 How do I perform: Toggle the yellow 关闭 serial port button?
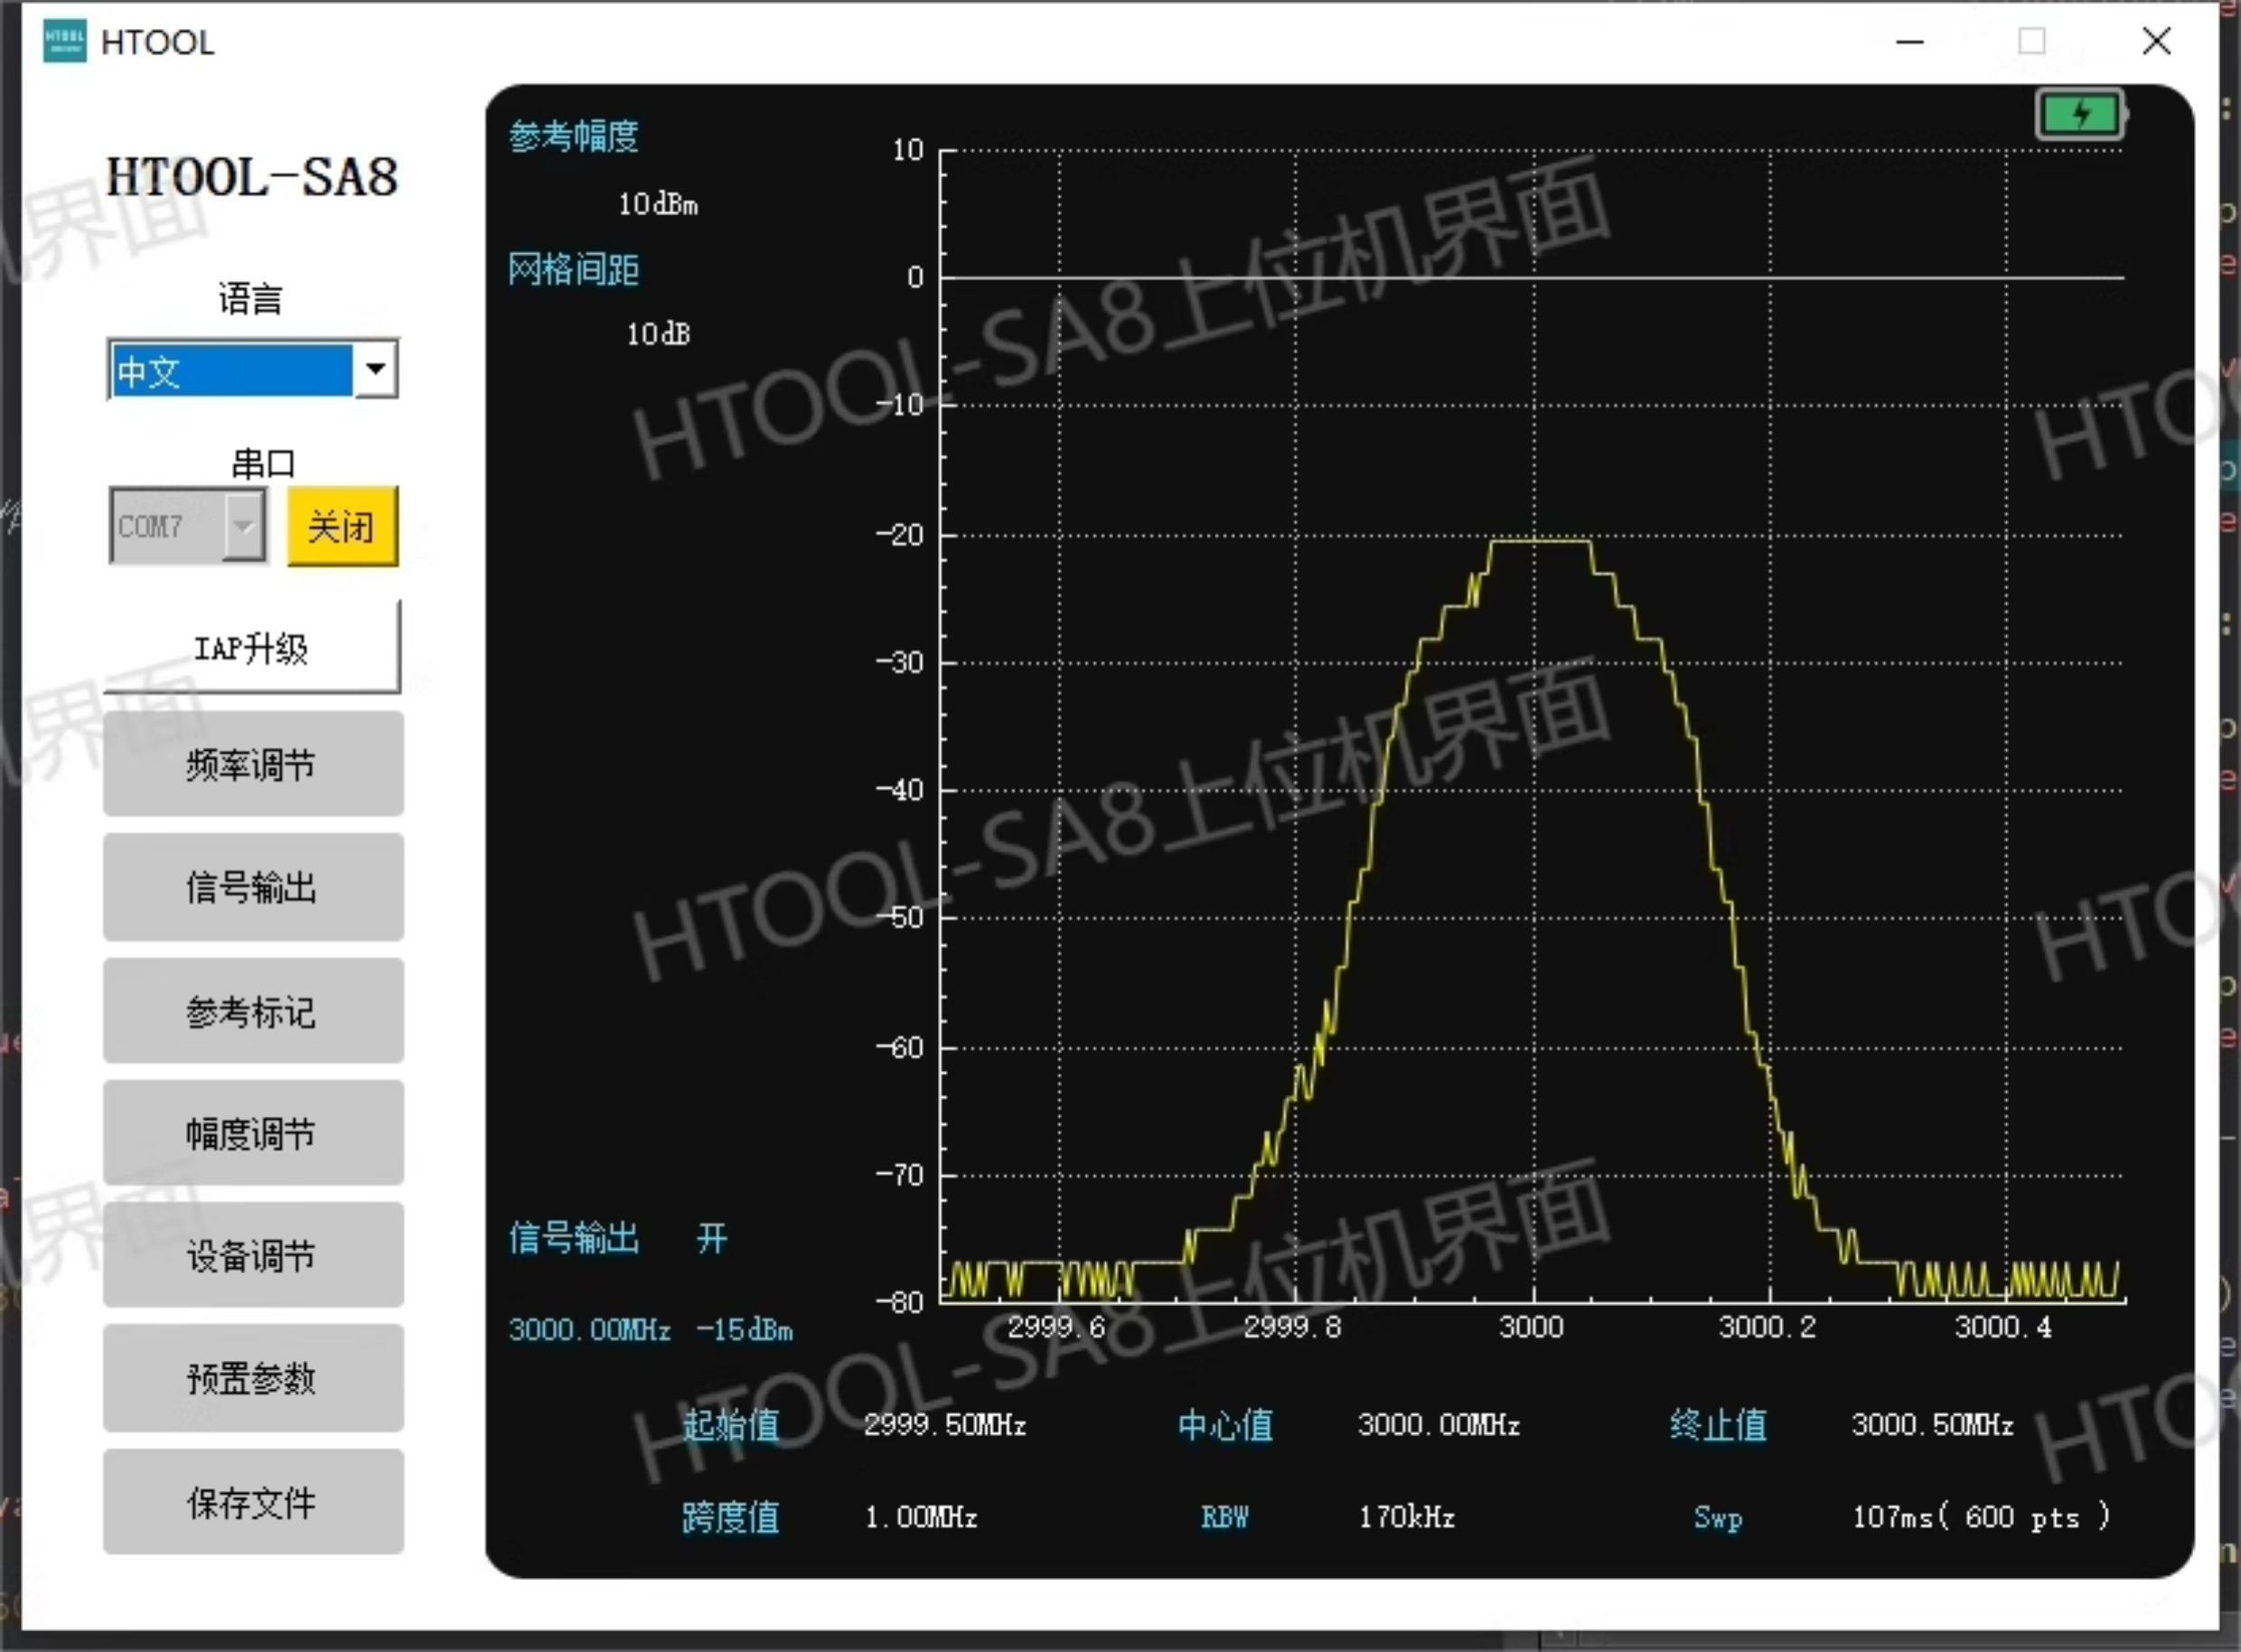342,526
